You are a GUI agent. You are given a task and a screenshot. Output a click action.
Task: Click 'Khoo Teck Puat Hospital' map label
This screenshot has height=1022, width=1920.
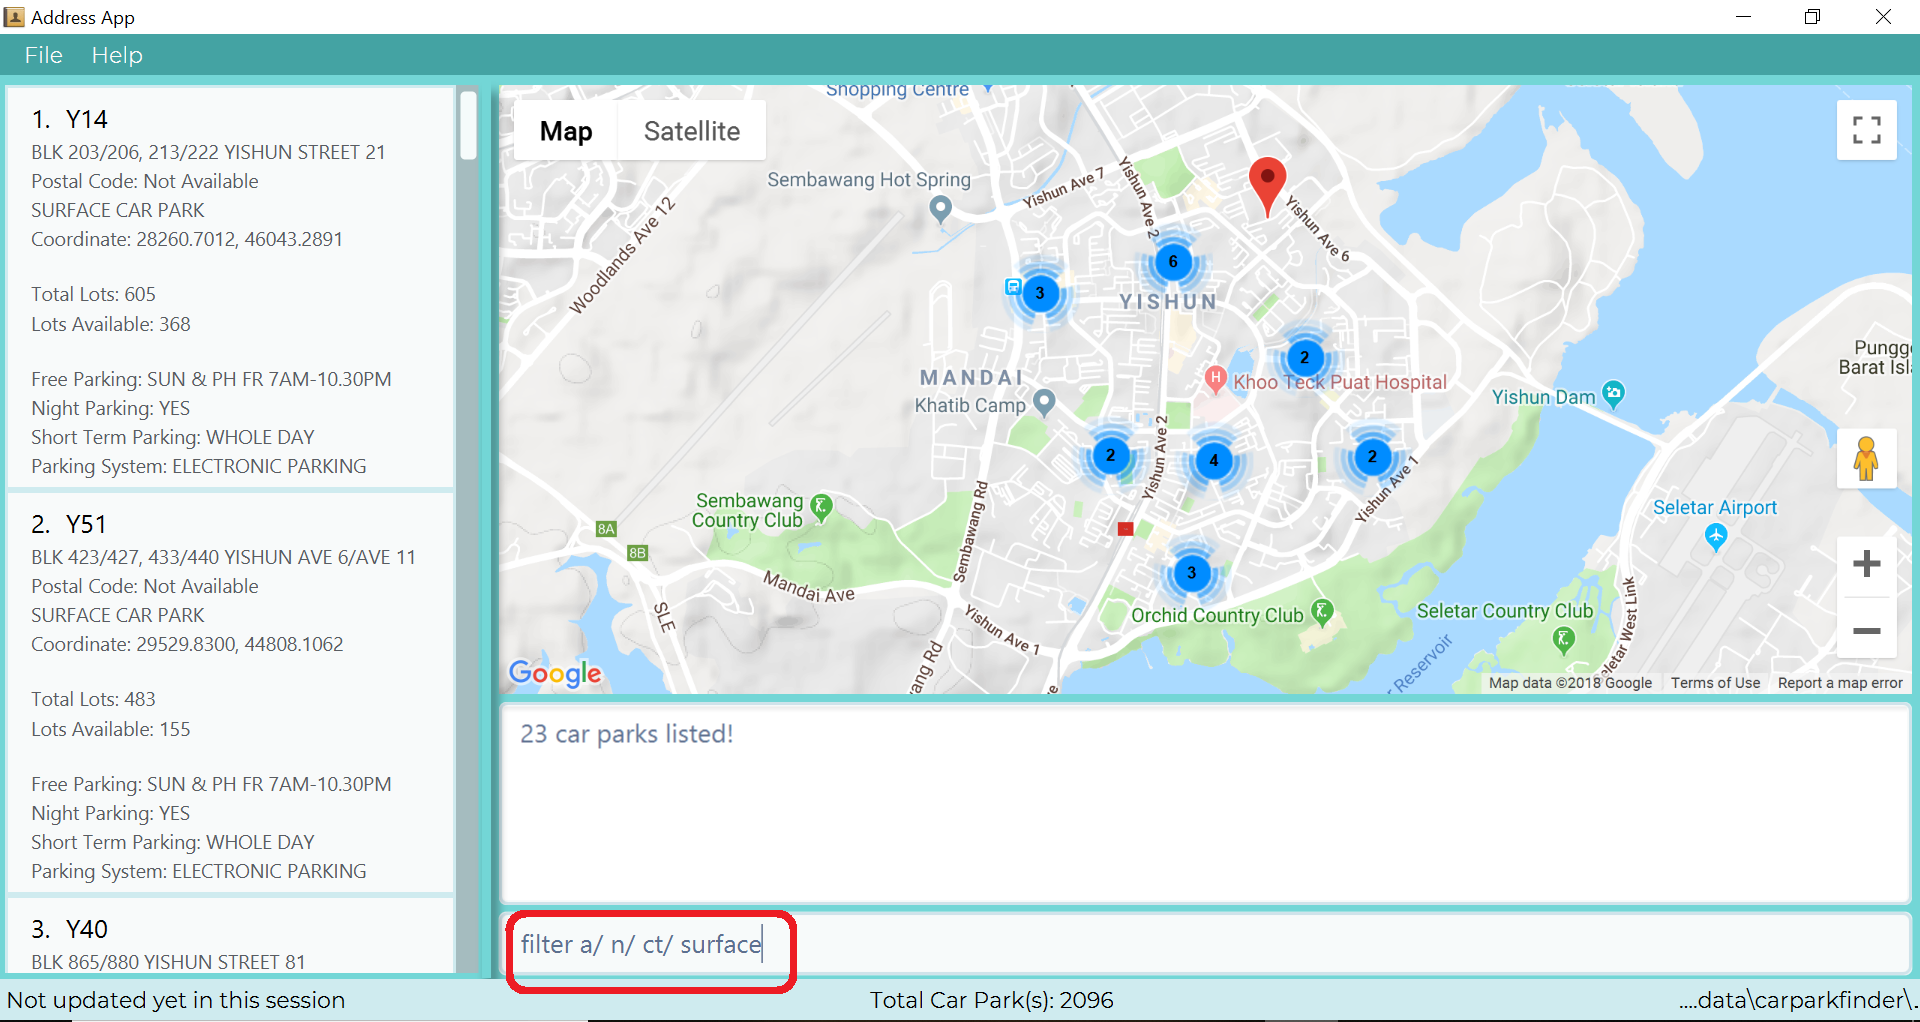1340,382
